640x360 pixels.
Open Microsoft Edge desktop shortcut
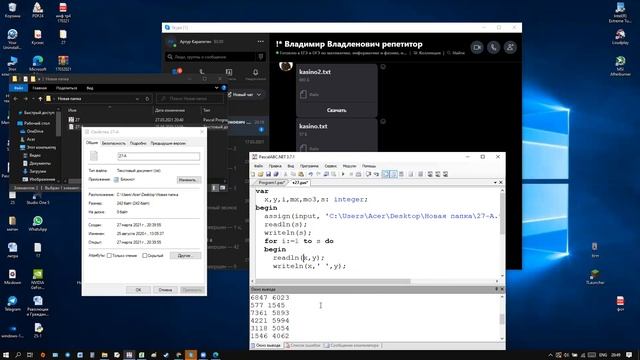click(x=38, y=64)
